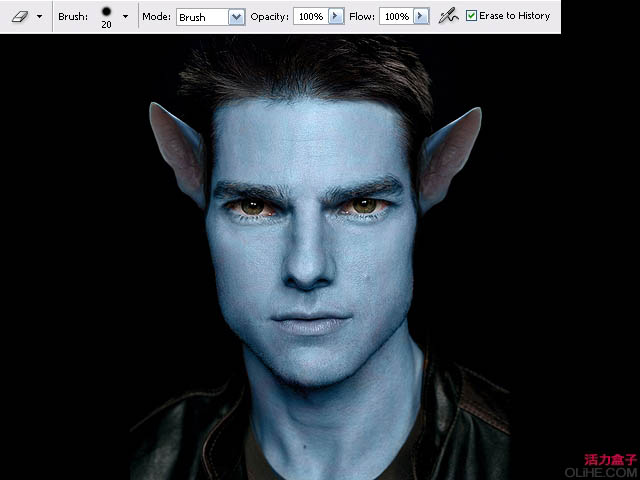
Task: Click the pointed ear on the image's left
Action: point(177,150)
